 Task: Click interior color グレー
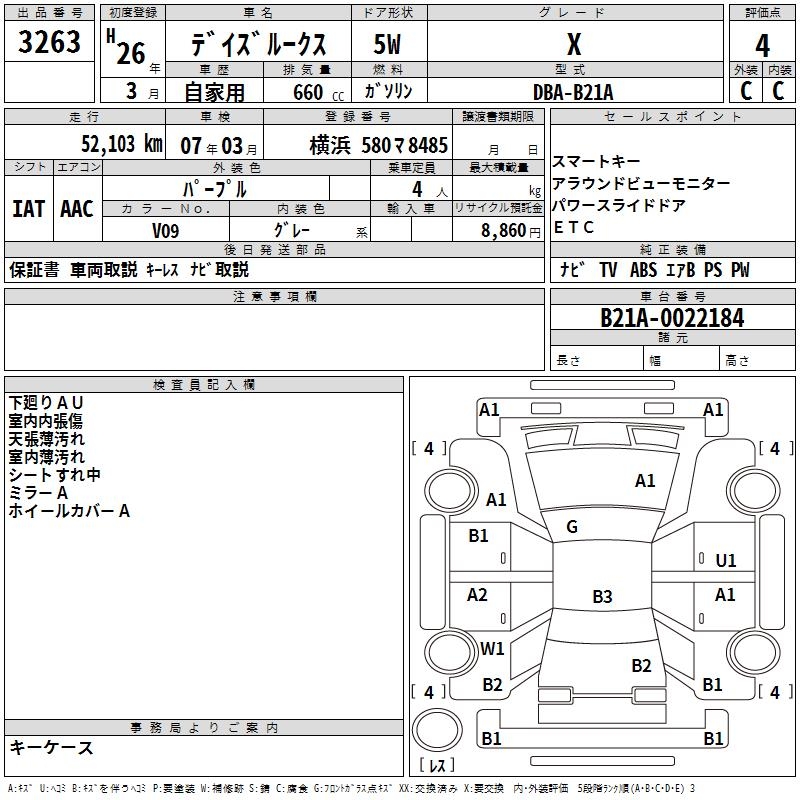292,230
